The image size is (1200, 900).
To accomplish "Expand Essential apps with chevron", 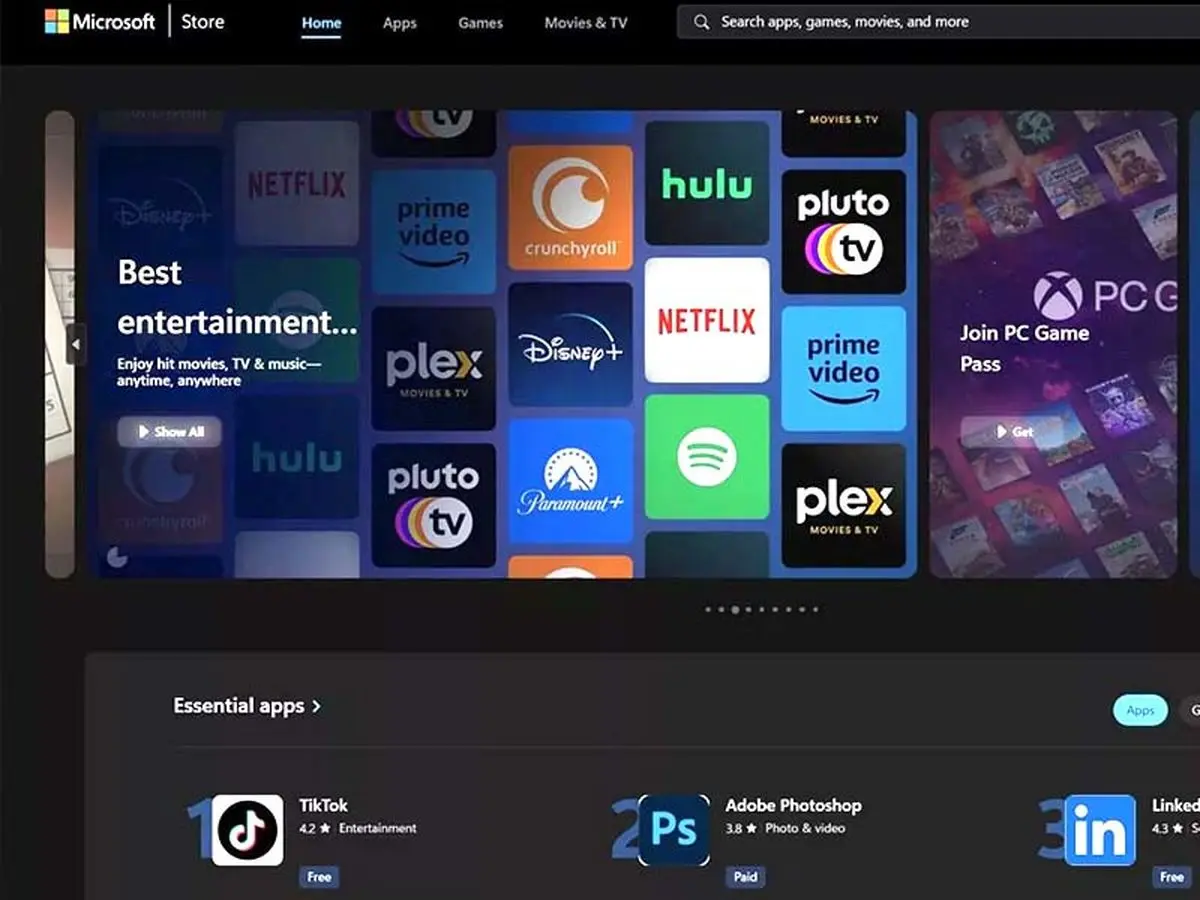I will (x=316, y=706).
